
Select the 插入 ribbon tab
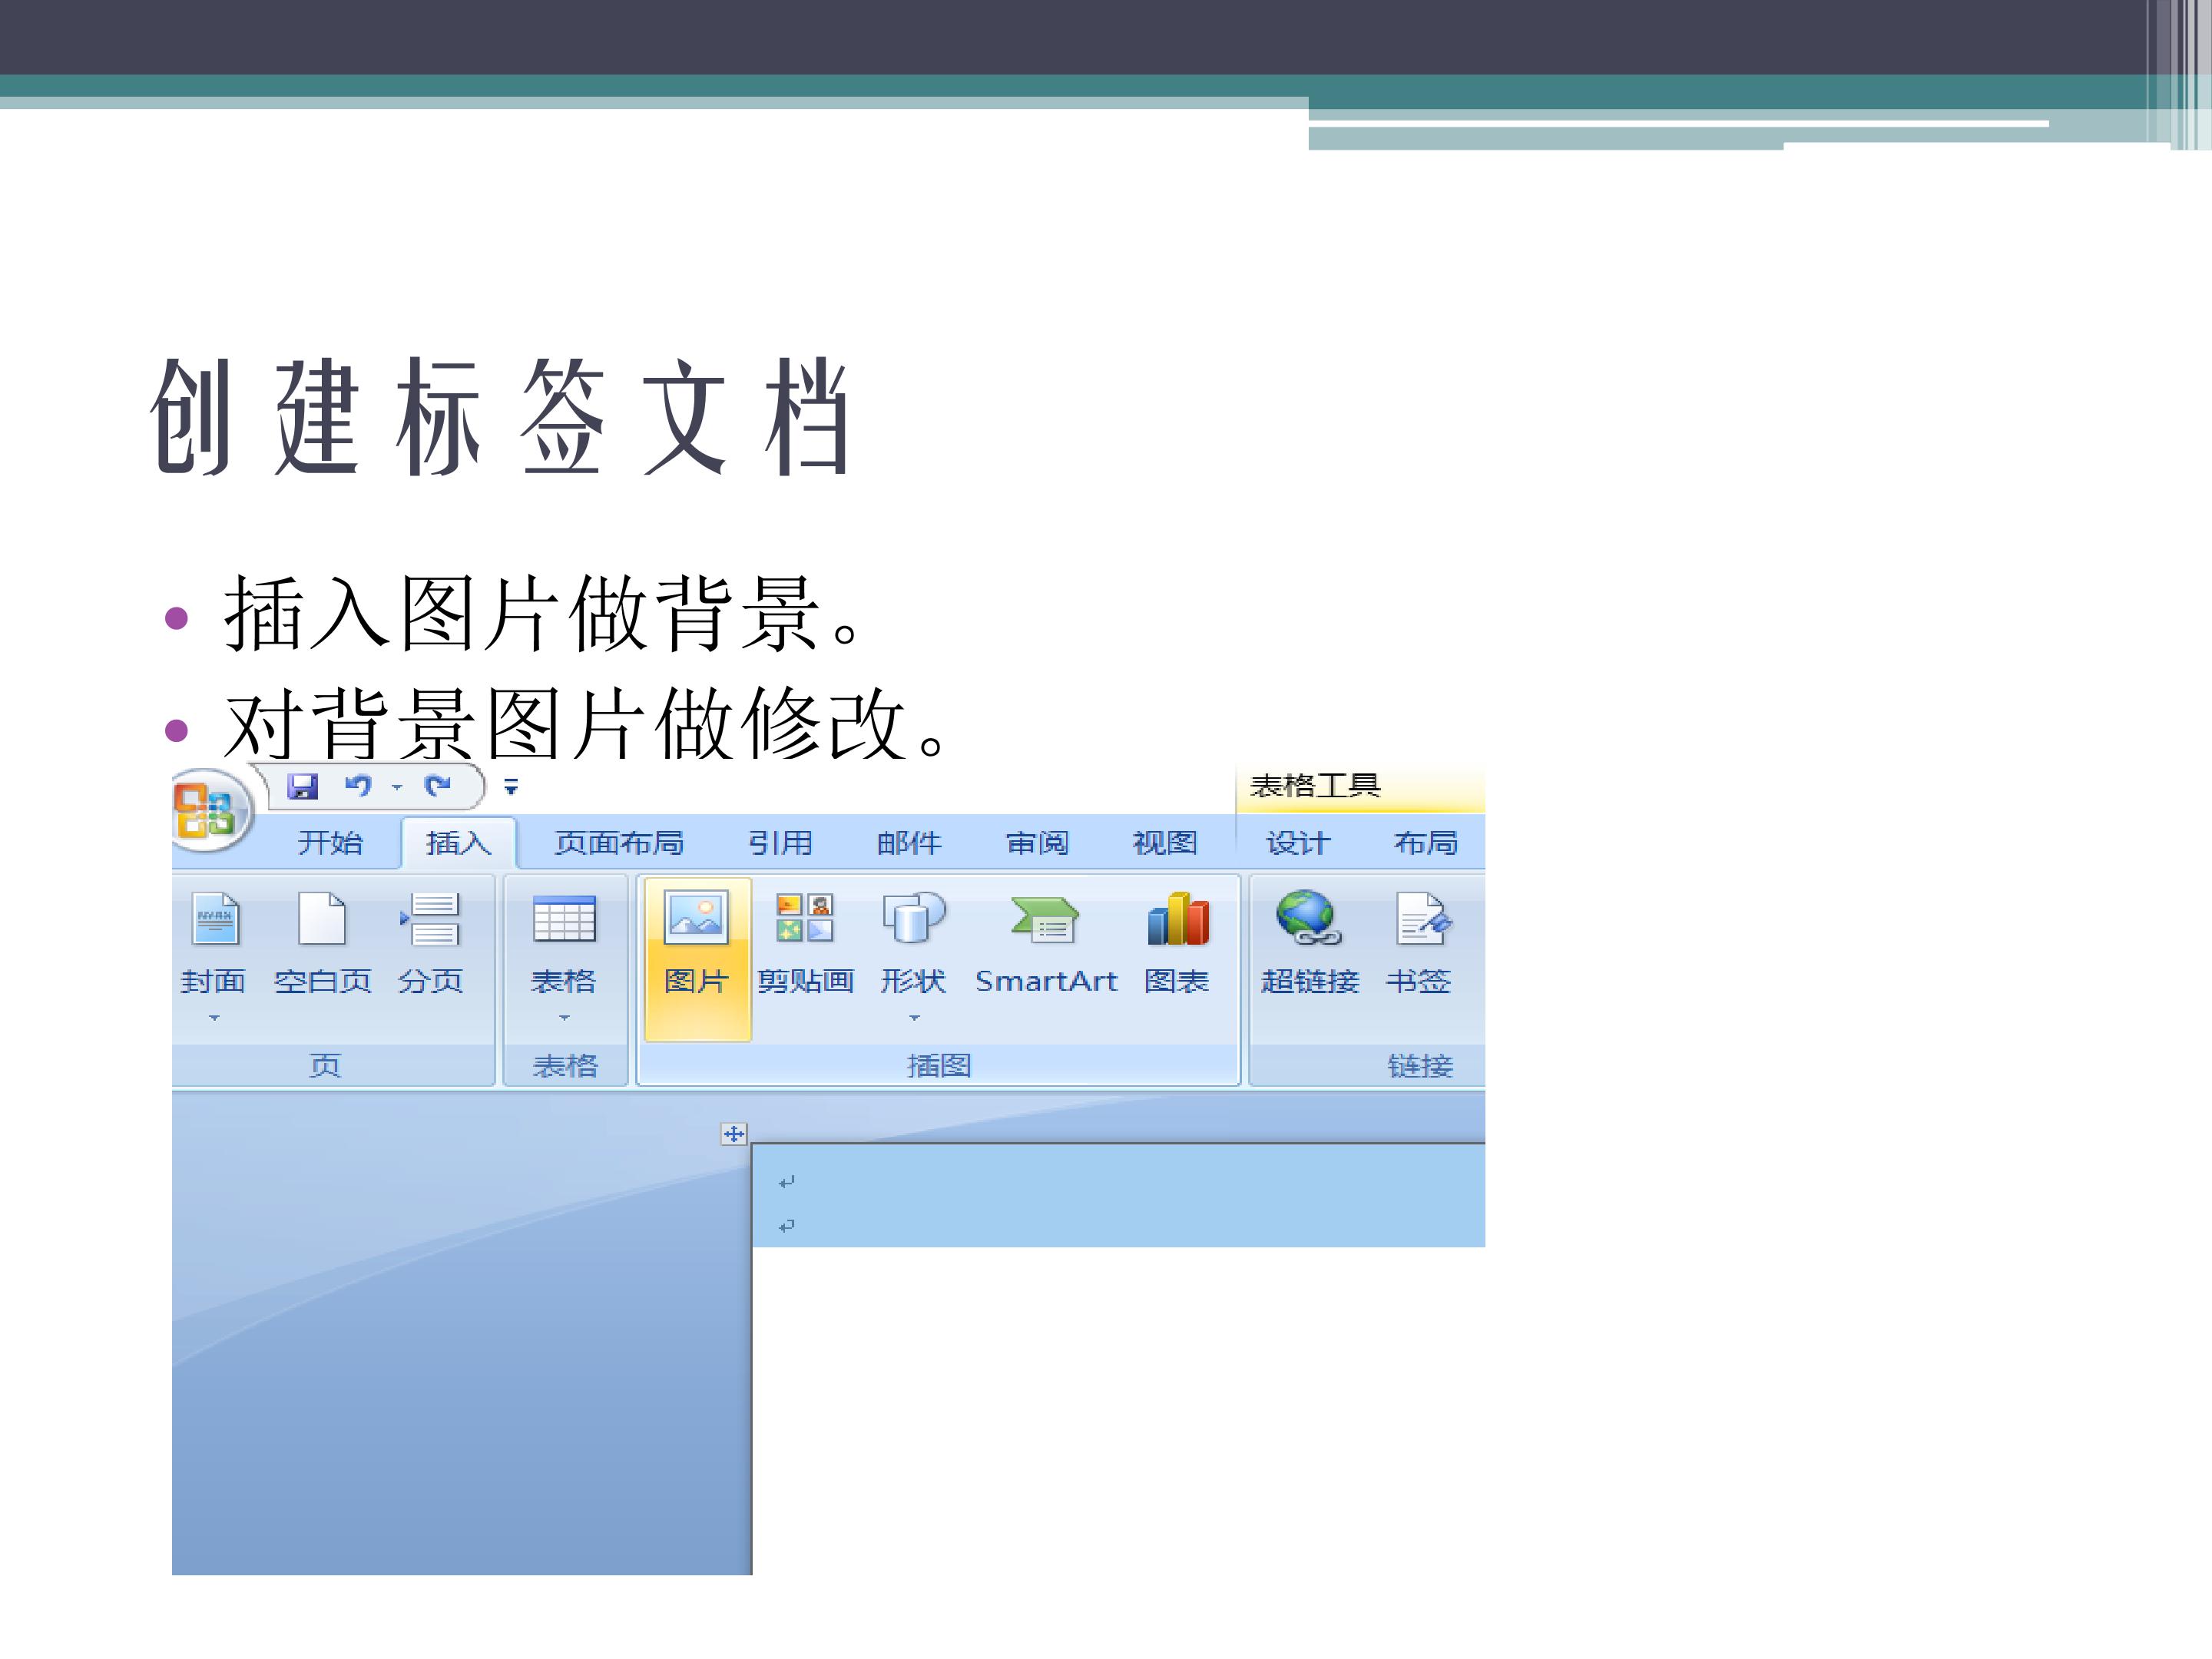coord(458,843)
